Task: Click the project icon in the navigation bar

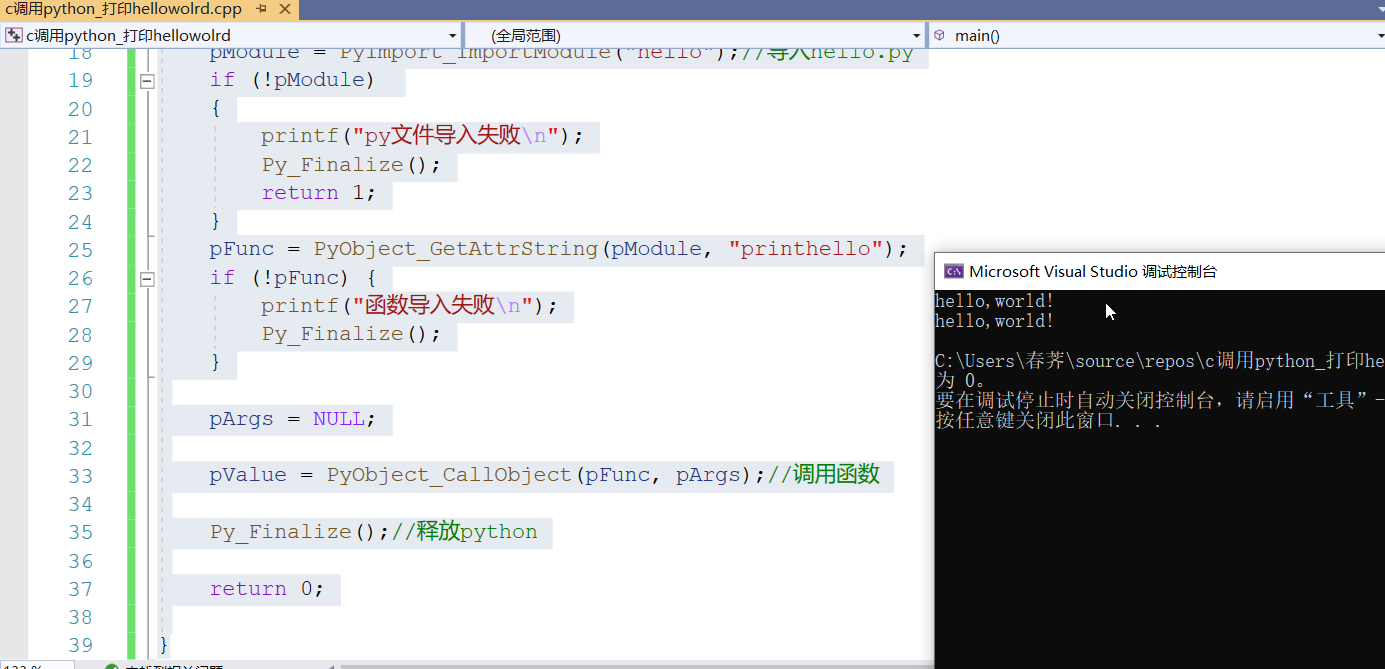Action: coord(12,35)
